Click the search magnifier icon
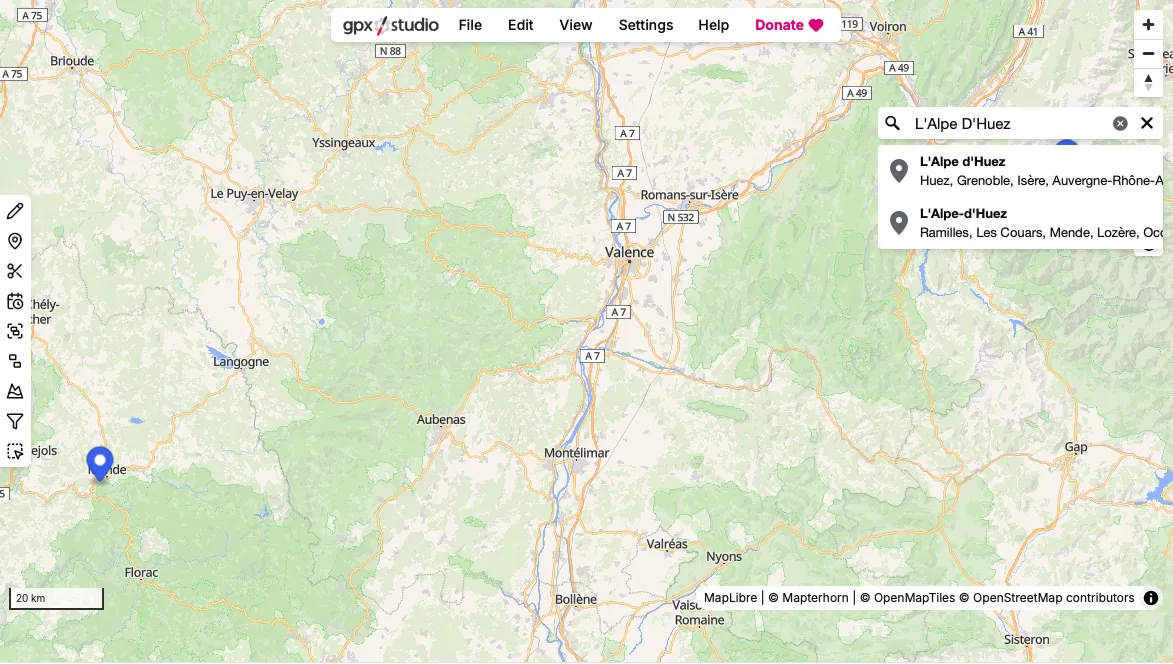 click(x=892, y=123)
